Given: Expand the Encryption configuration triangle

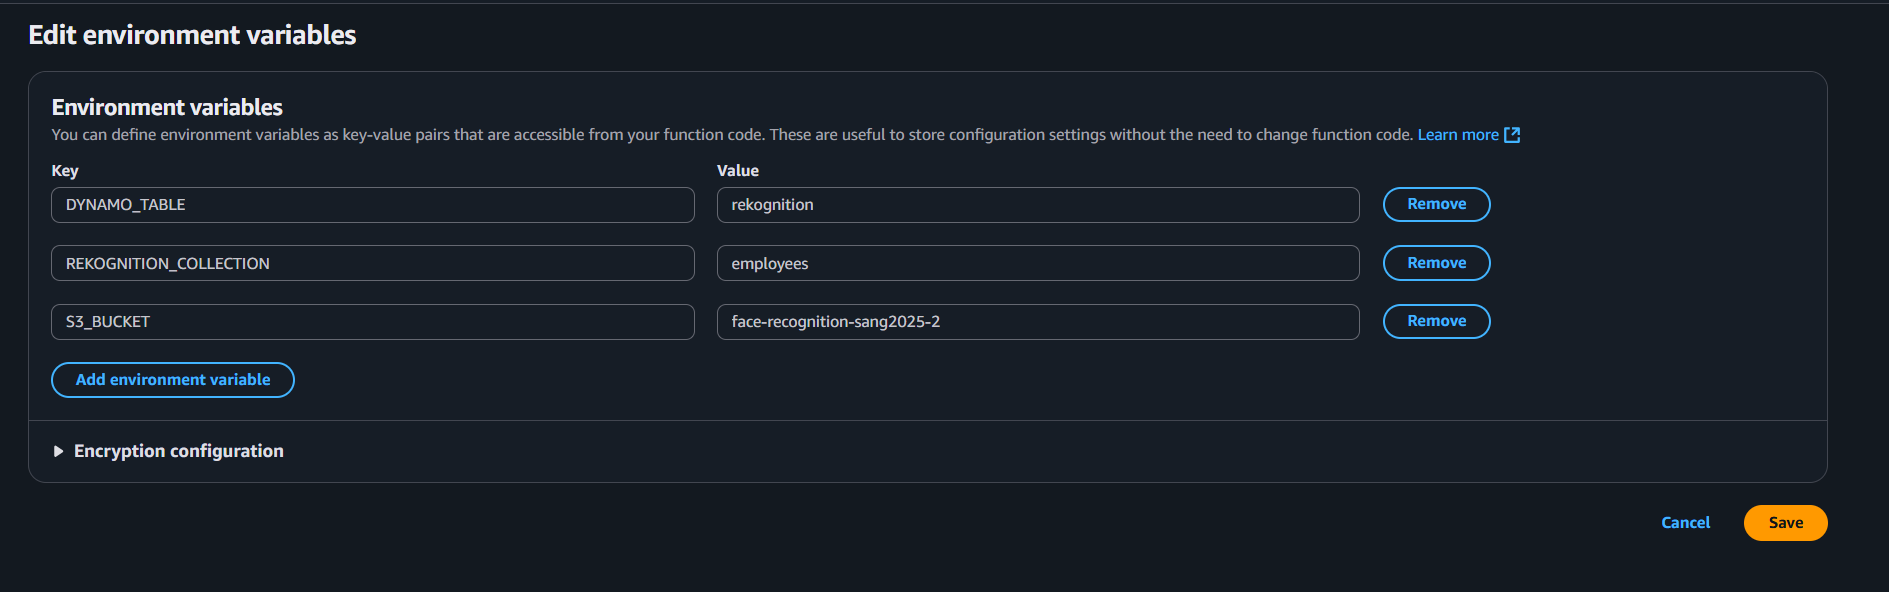Looking at the screenshot, I should (x=58, y=452).
